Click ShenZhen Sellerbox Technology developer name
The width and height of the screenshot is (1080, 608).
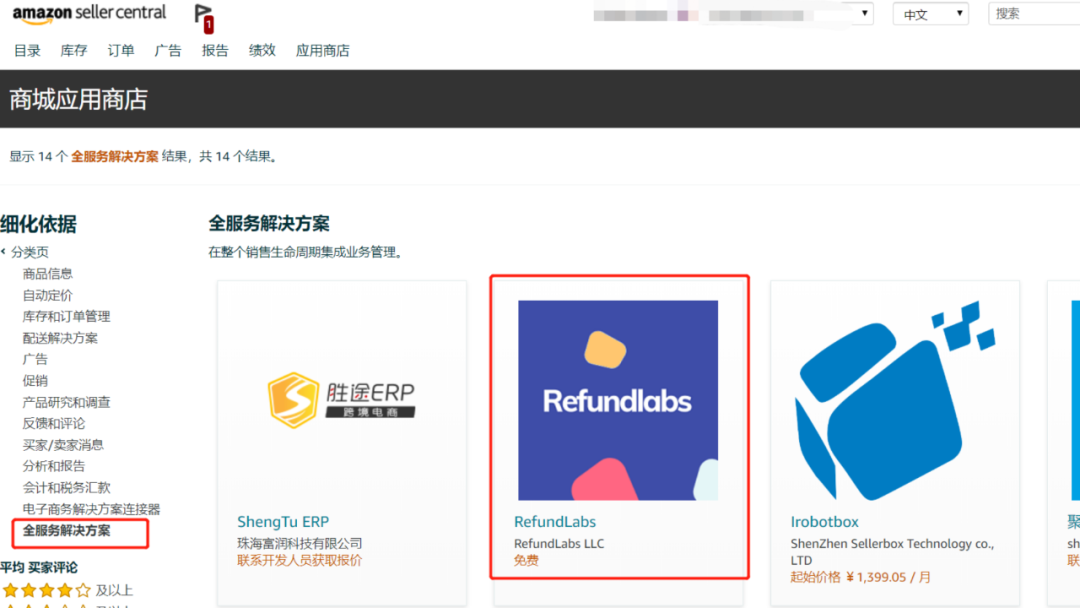click(x=892, y=552)
